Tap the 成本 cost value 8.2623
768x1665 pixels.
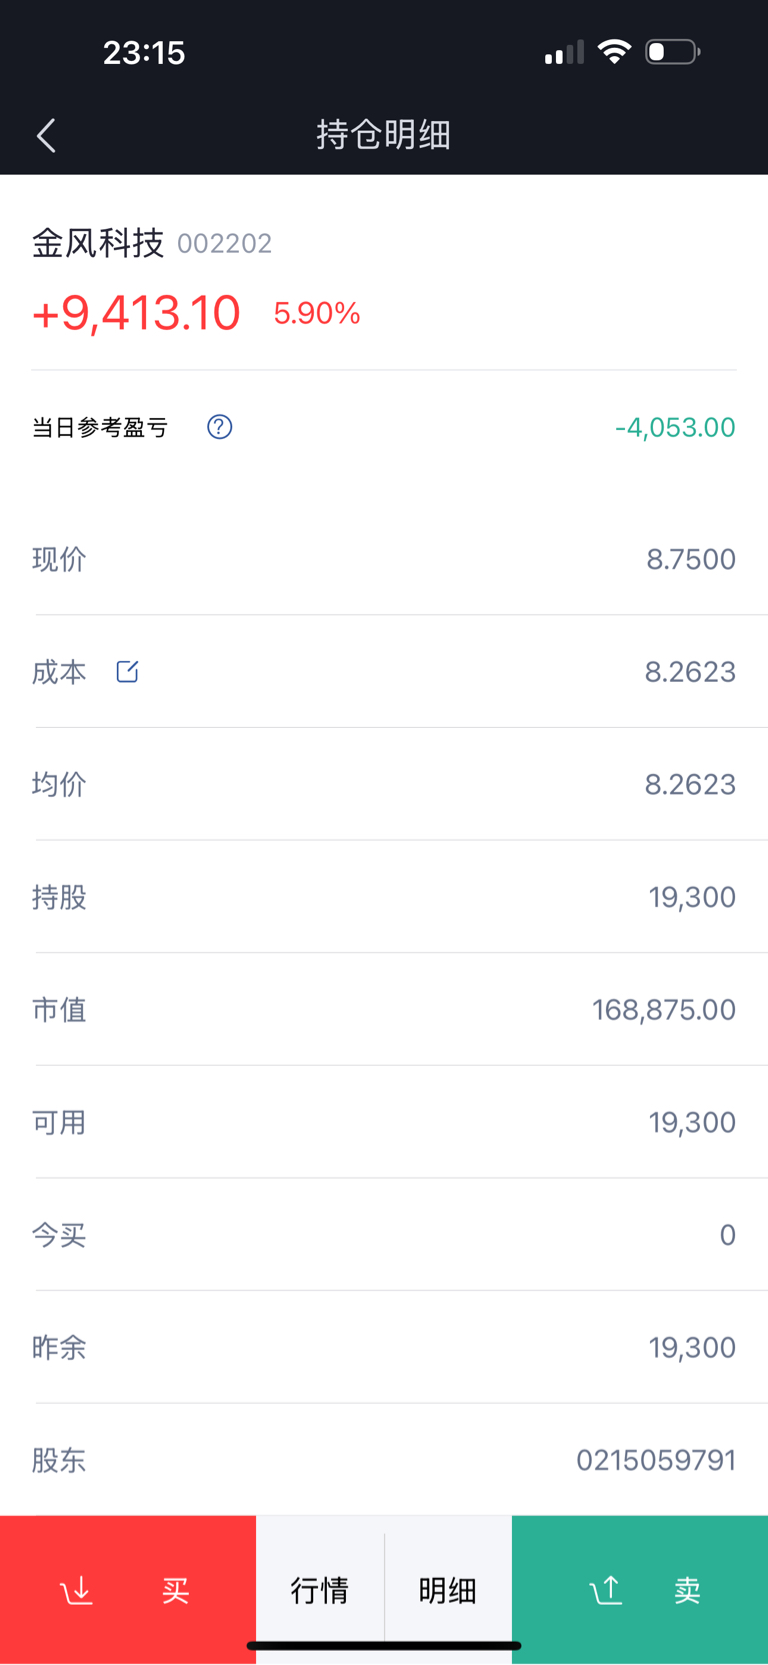pos(690,672)
